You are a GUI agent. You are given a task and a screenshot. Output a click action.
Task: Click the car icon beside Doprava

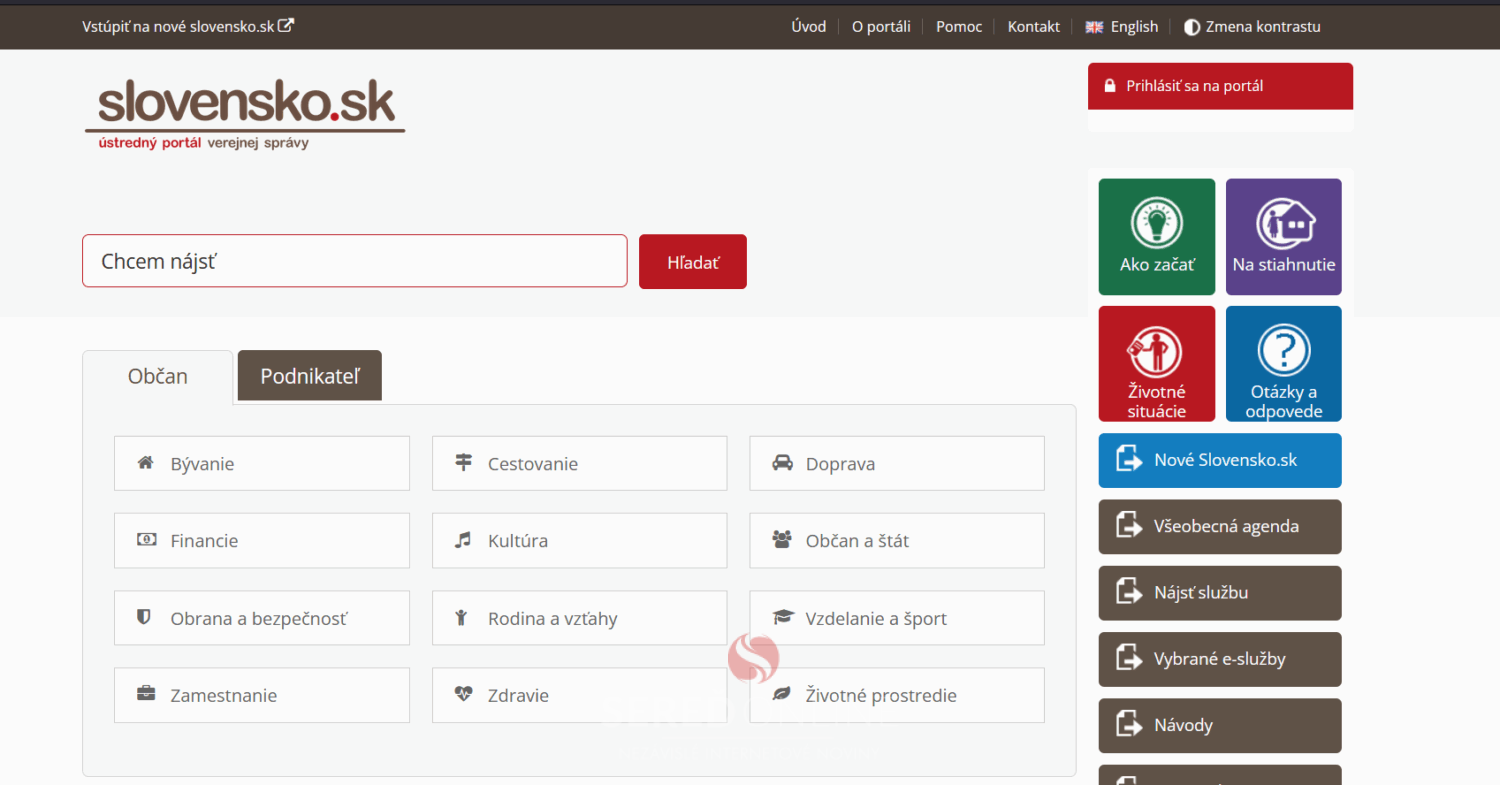pos(781,463)
